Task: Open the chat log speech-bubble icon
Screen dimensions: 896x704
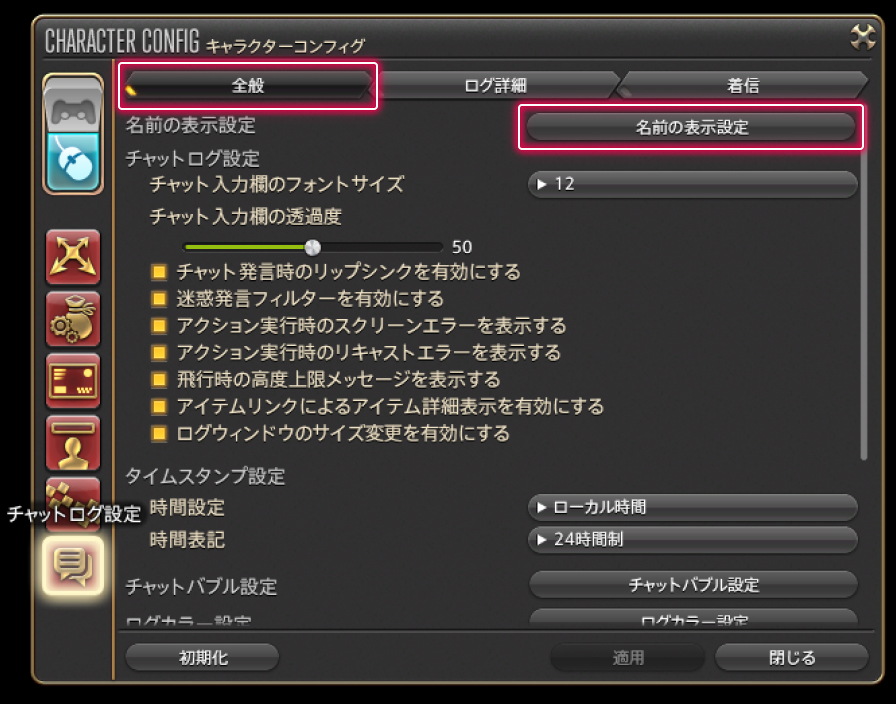Action: coord(73,566)
